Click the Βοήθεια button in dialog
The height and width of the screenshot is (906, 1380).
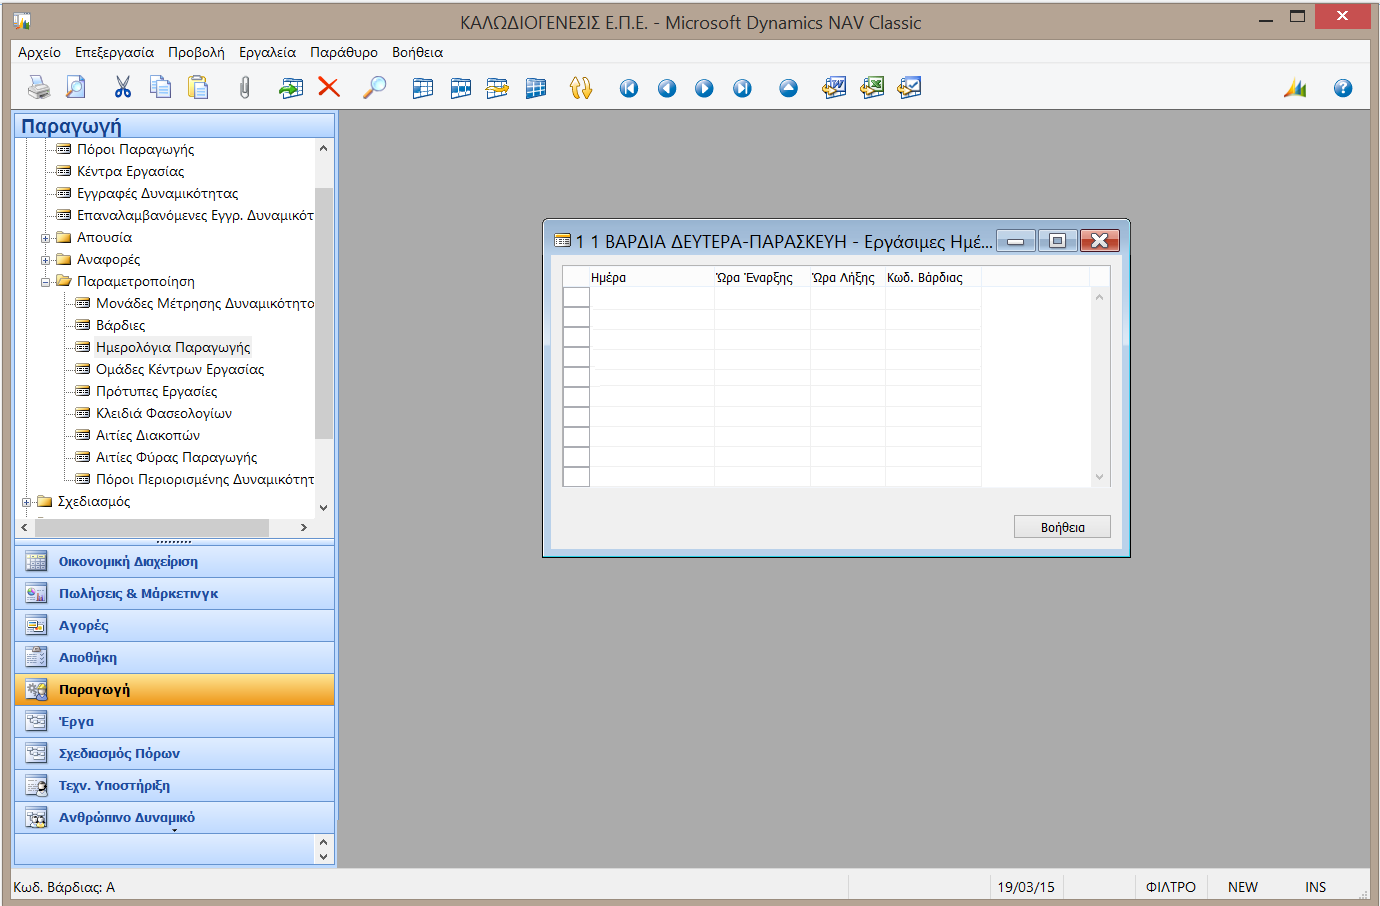coord(1062,527)
